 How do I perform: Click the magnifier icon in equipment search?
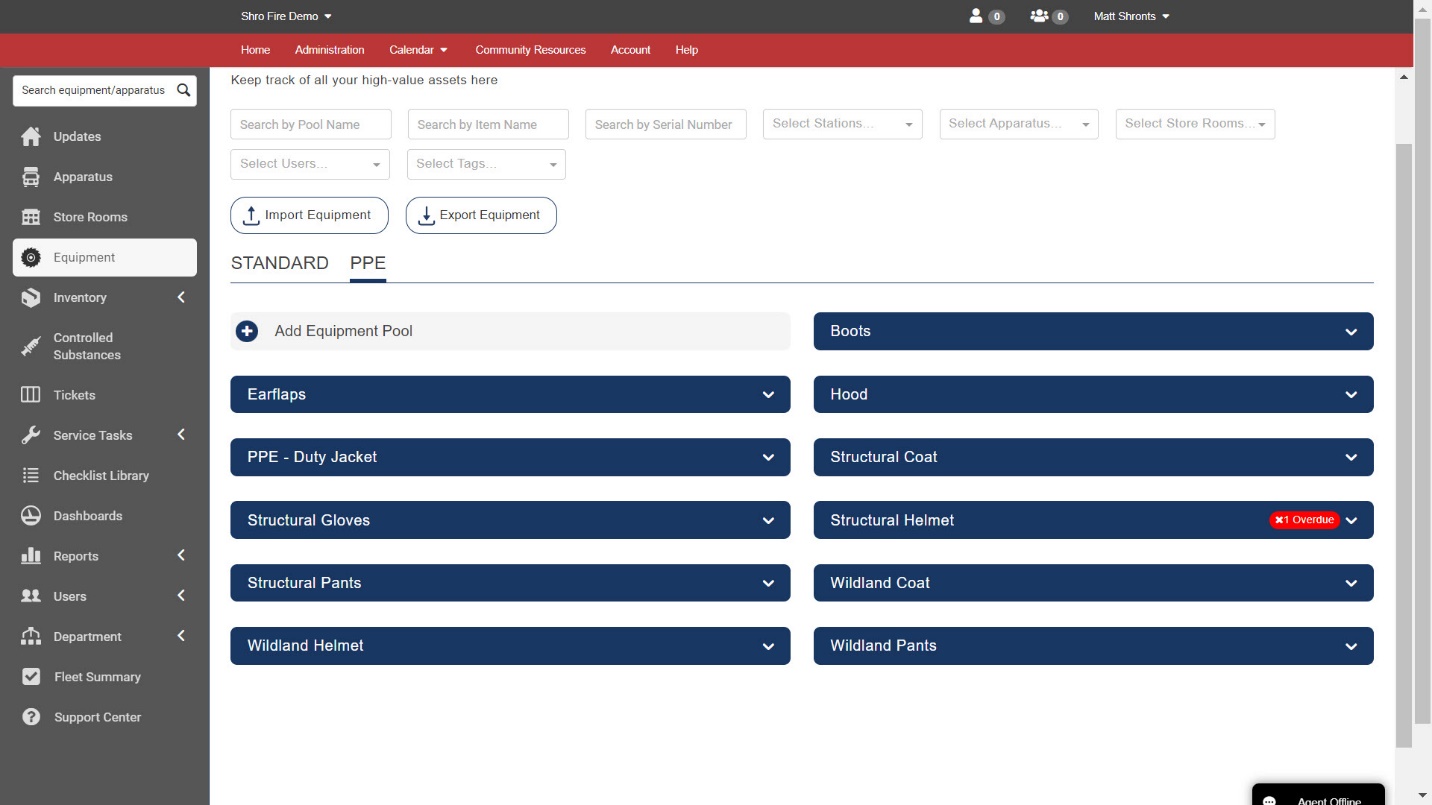[183, 90]
